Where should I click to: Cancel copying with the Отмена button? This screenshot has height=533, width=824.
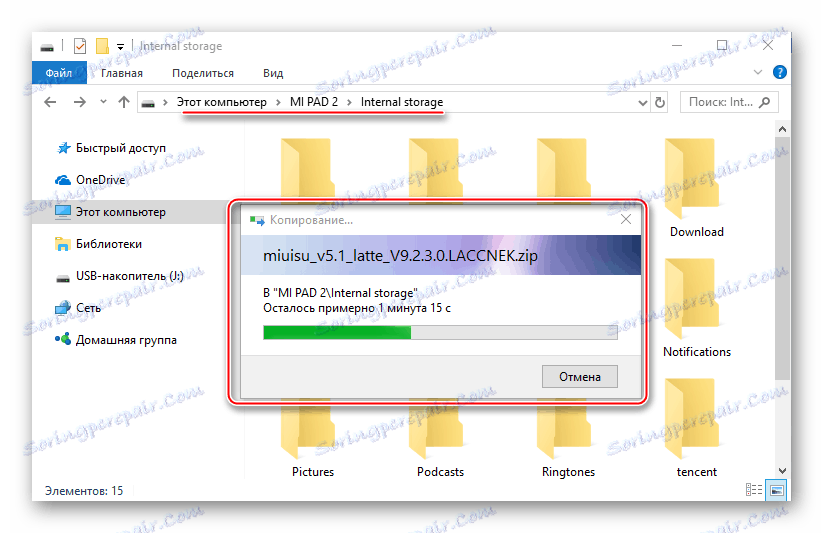pos(580,377)
